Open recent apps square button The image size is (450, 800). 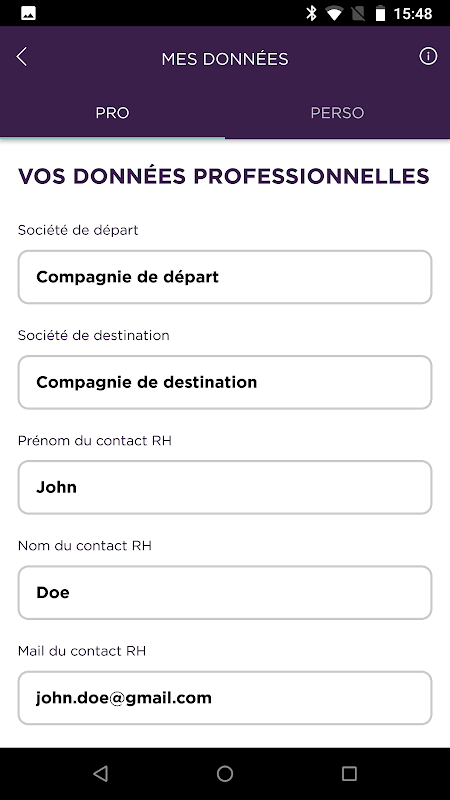[349, 773]
